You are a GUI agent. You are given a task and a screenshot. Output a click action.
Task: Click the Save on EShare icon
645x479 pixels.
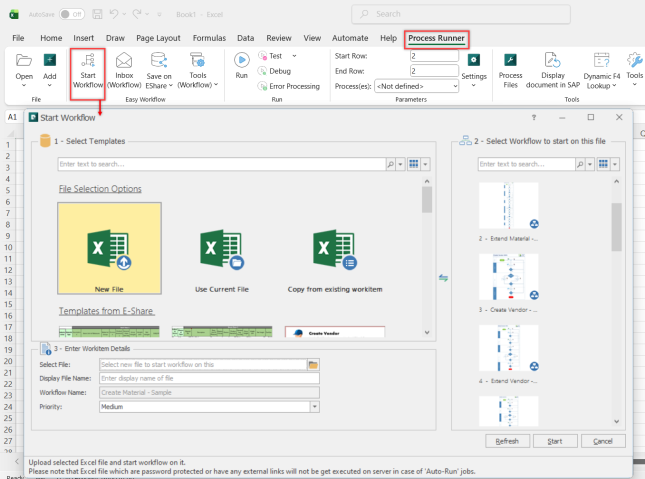(x=159, y=61)
